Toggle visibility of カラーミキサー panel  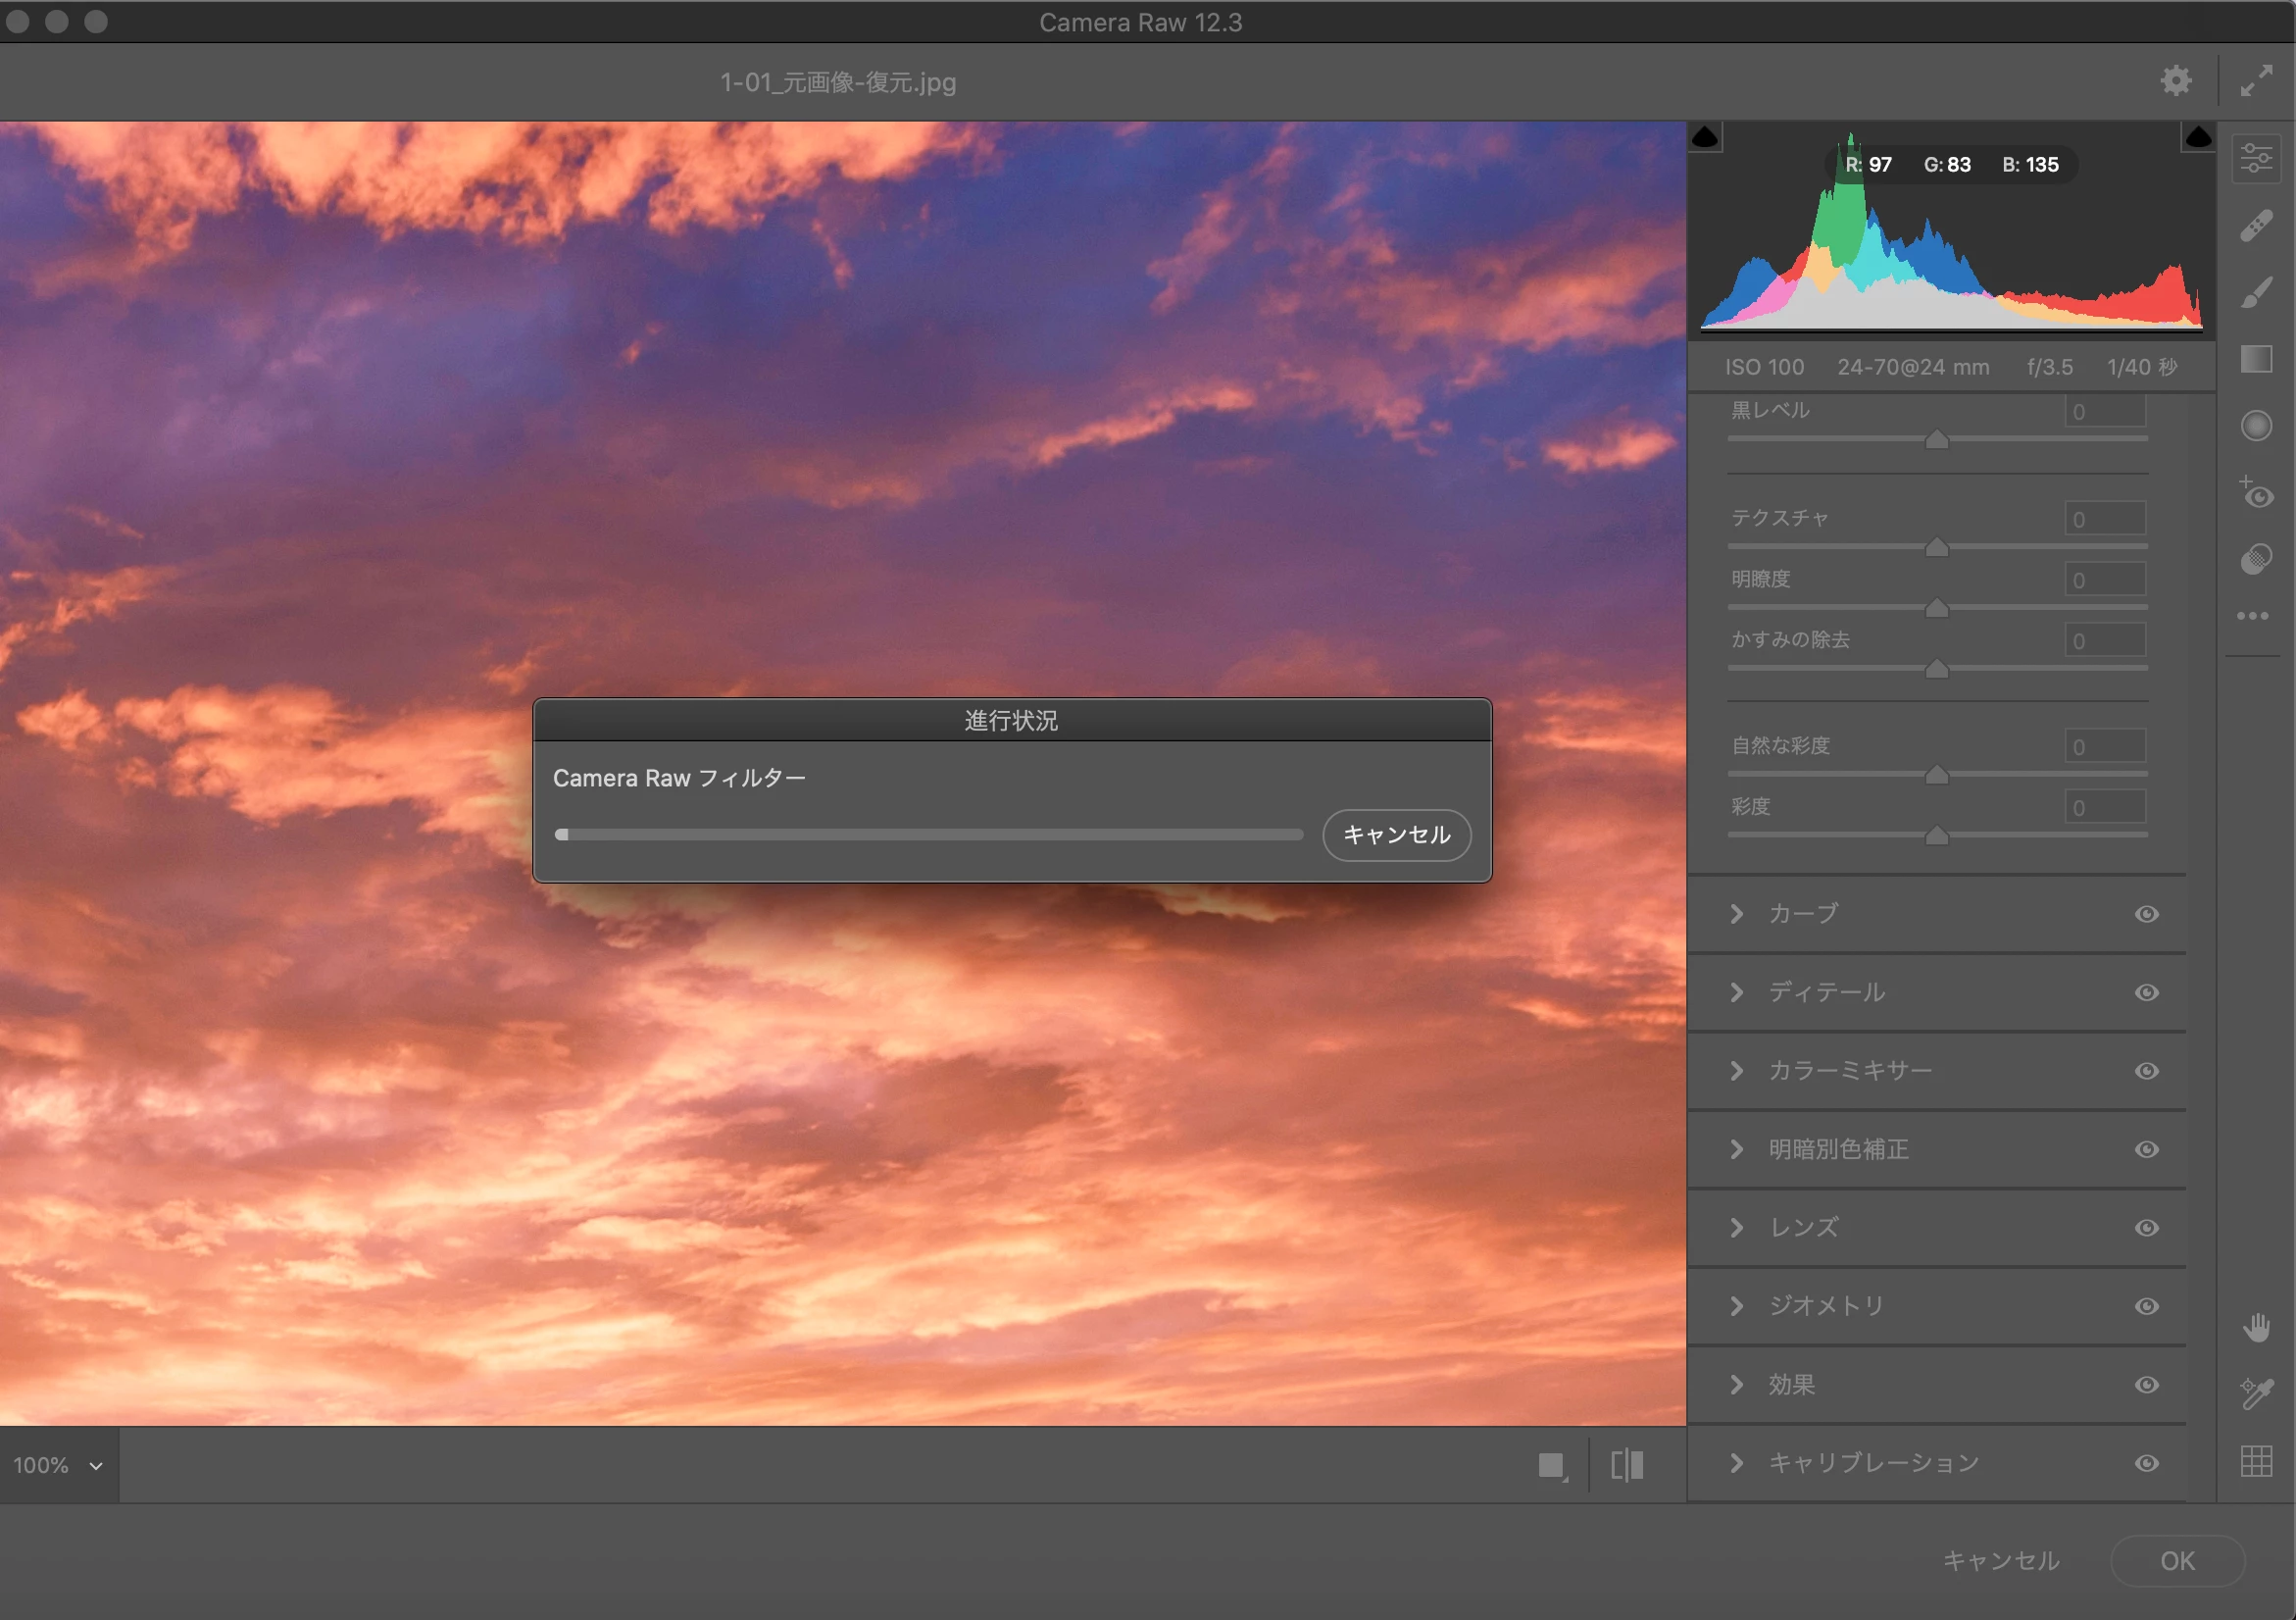(x=2146, y=1071)
